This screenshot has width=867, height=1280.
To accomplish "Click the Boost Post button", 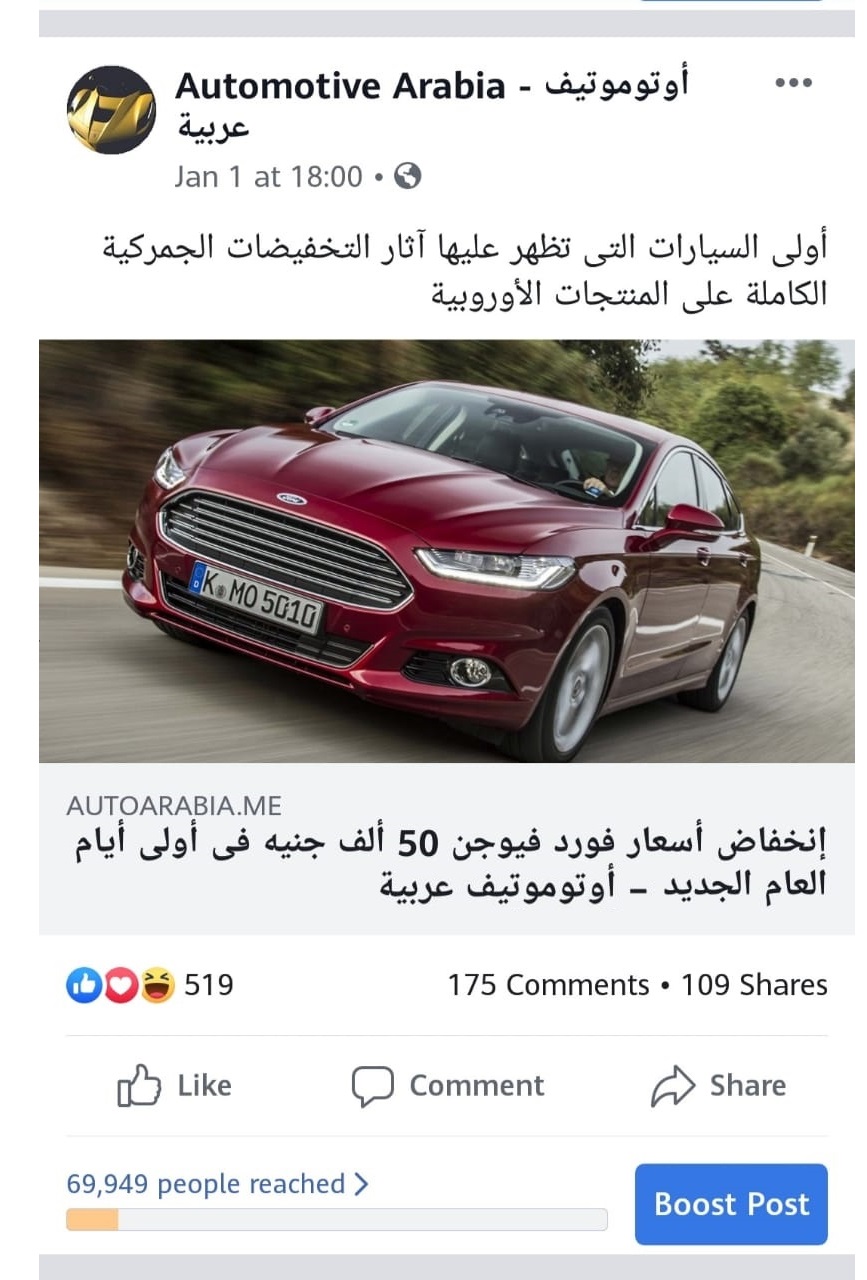I will (x=731, y=1204).
